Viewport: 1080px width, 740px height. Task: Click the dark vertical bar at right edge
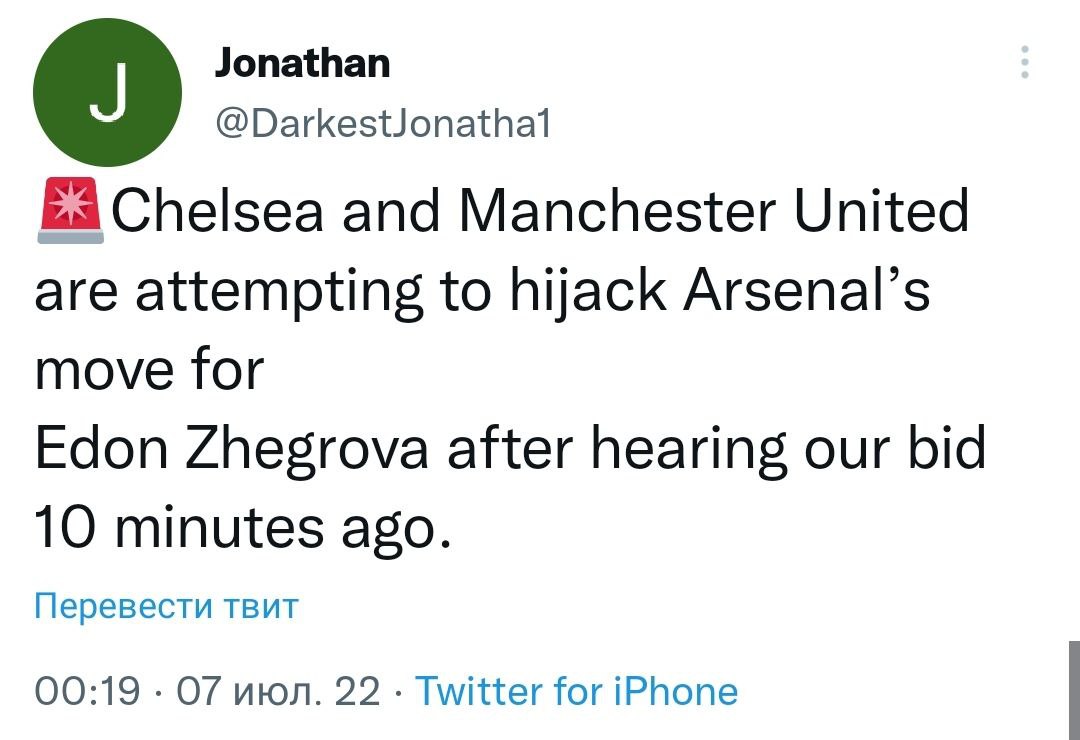click(x=1074, y=690)
